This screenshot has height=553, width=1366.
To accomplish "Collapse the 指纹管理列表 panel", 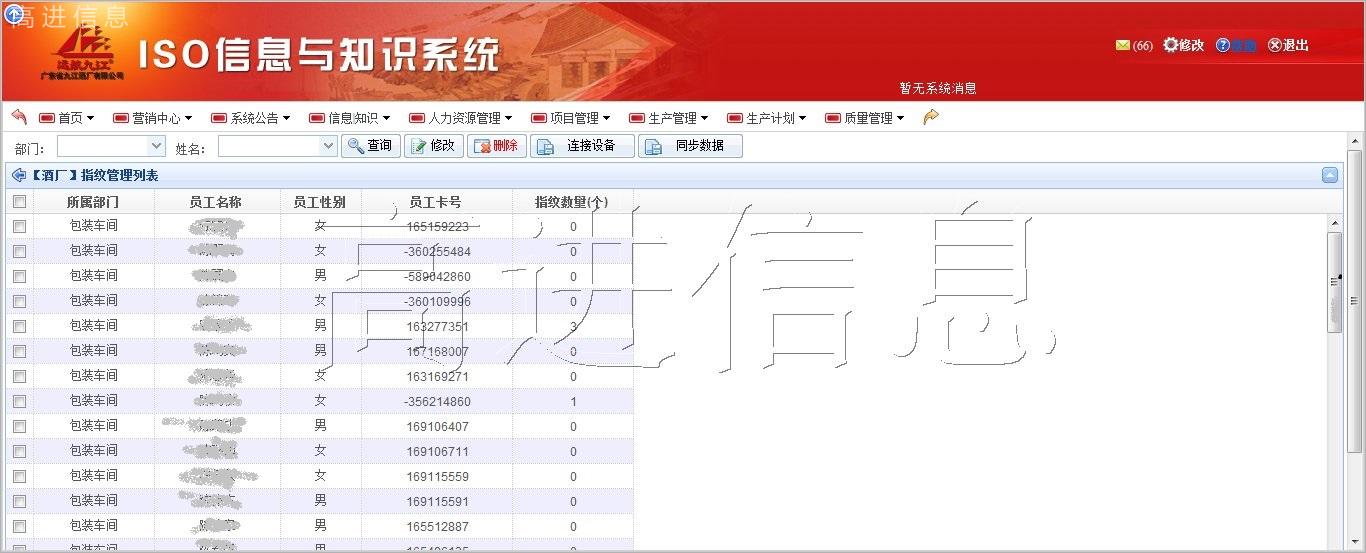I will (x=1330, y=175).
